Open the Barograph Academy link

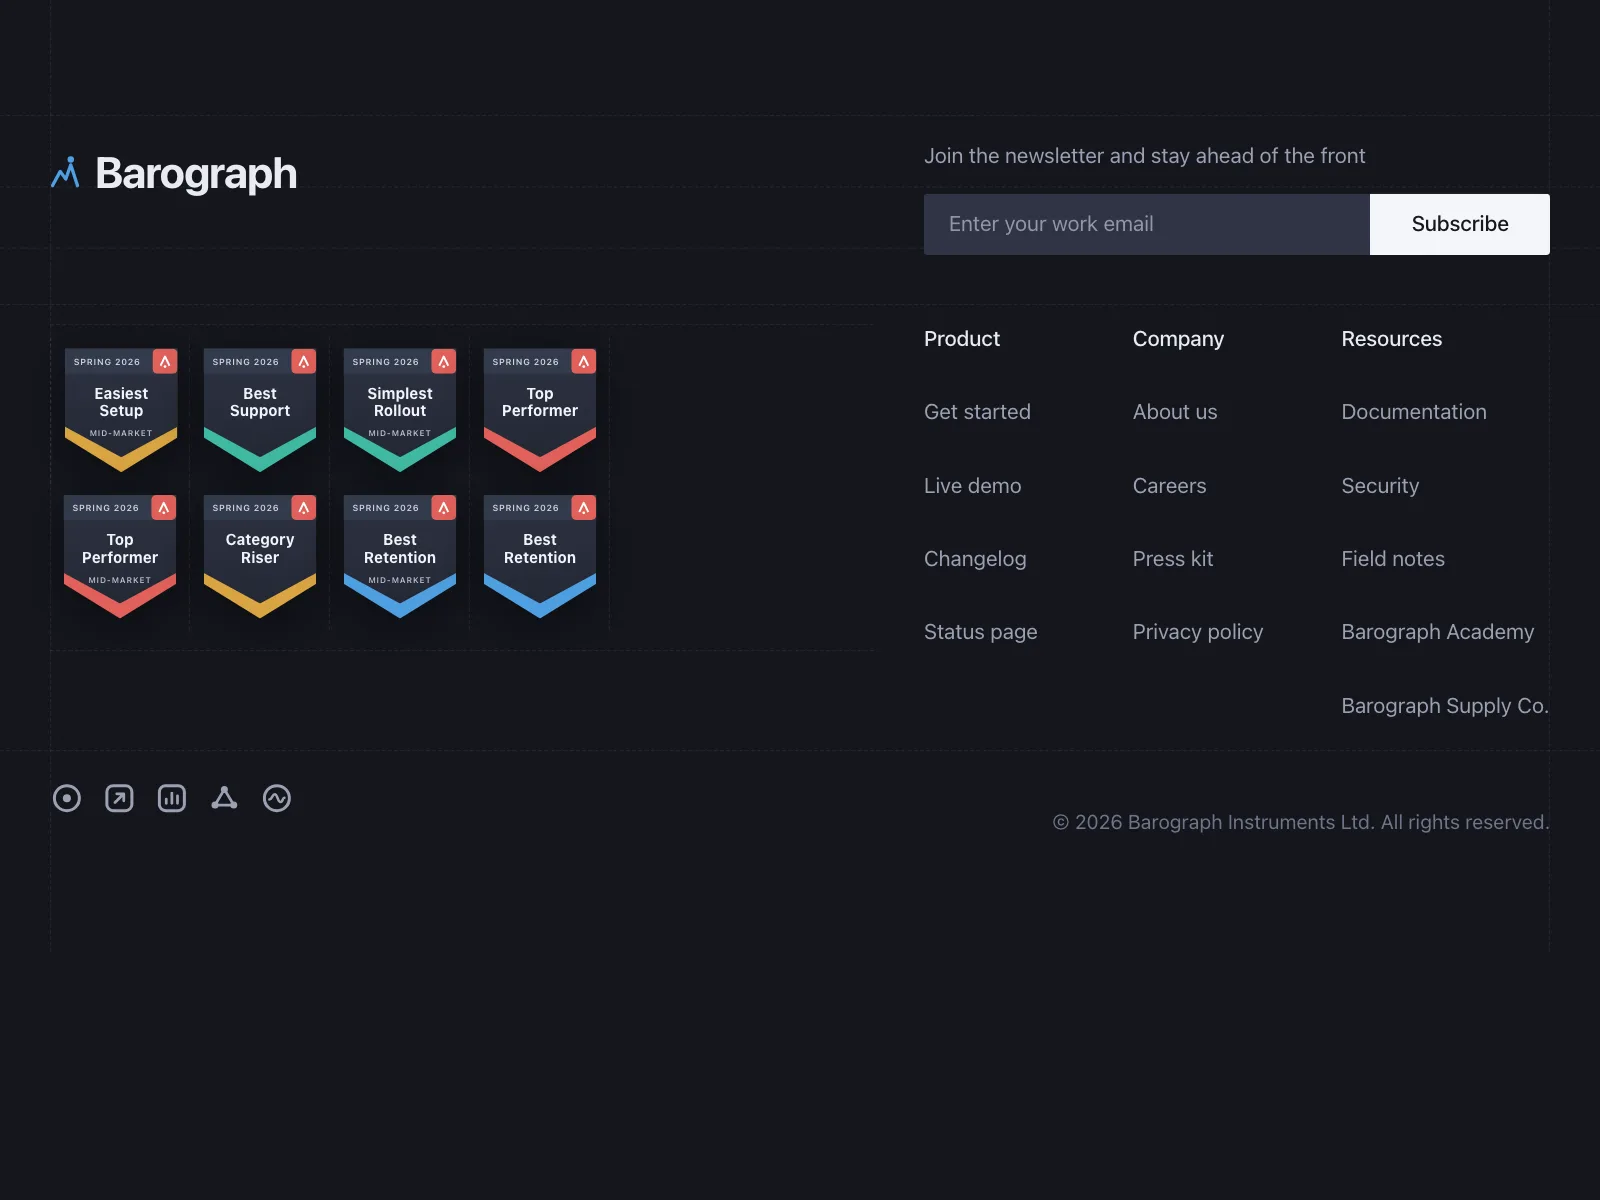1438,632
